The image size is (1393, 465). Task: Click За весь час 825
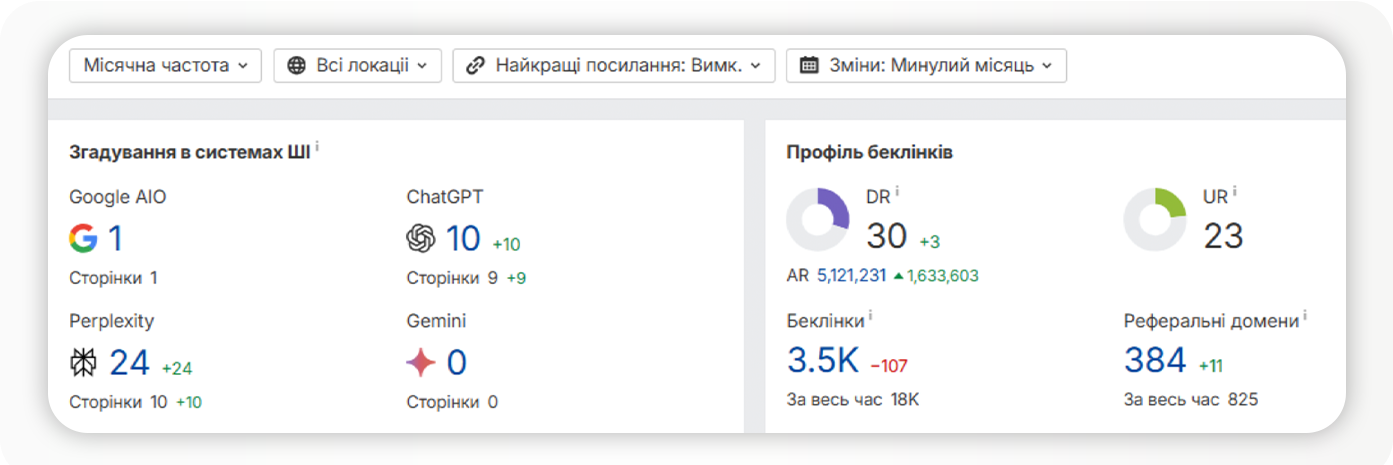(x=1191, y=400)
